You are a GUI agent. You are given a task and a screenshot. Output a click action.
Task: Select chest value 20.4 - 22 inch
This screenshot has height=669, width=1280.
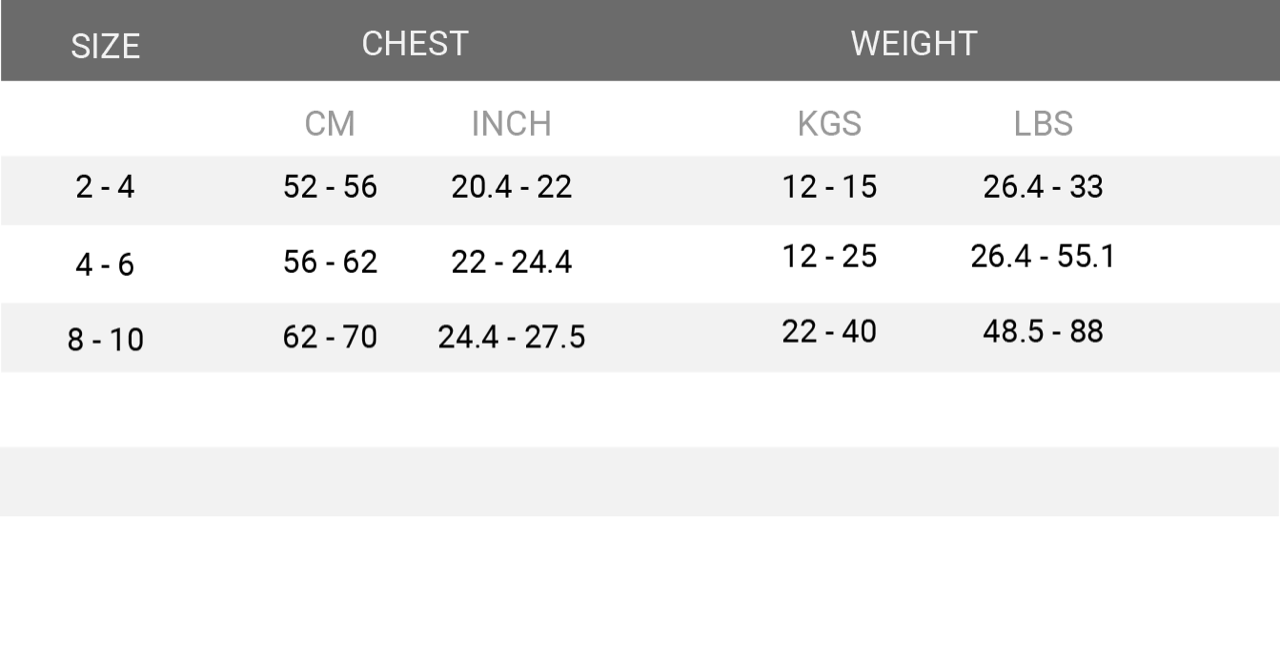tap(511, 187)
